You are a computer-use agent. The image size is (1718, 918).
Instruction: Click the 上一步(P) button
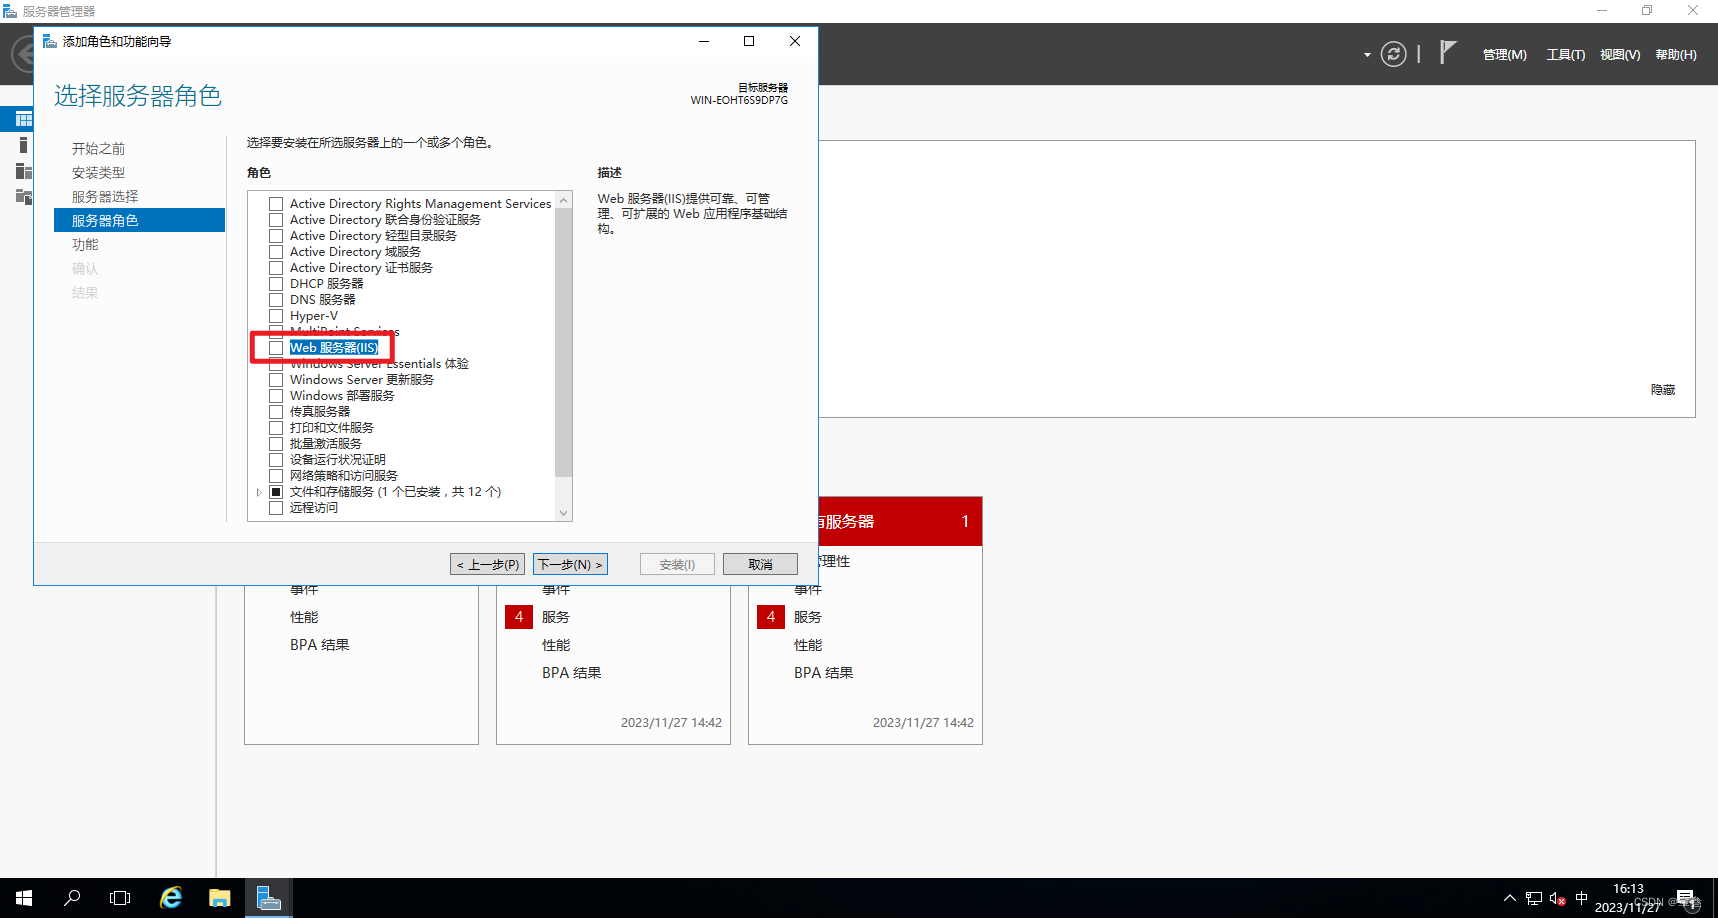tap(487, 564)
